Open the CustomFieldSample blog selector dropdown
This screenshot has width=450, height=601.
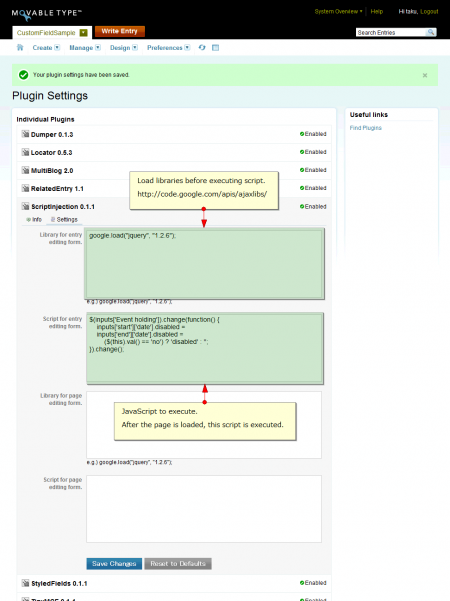coord(83,33)
